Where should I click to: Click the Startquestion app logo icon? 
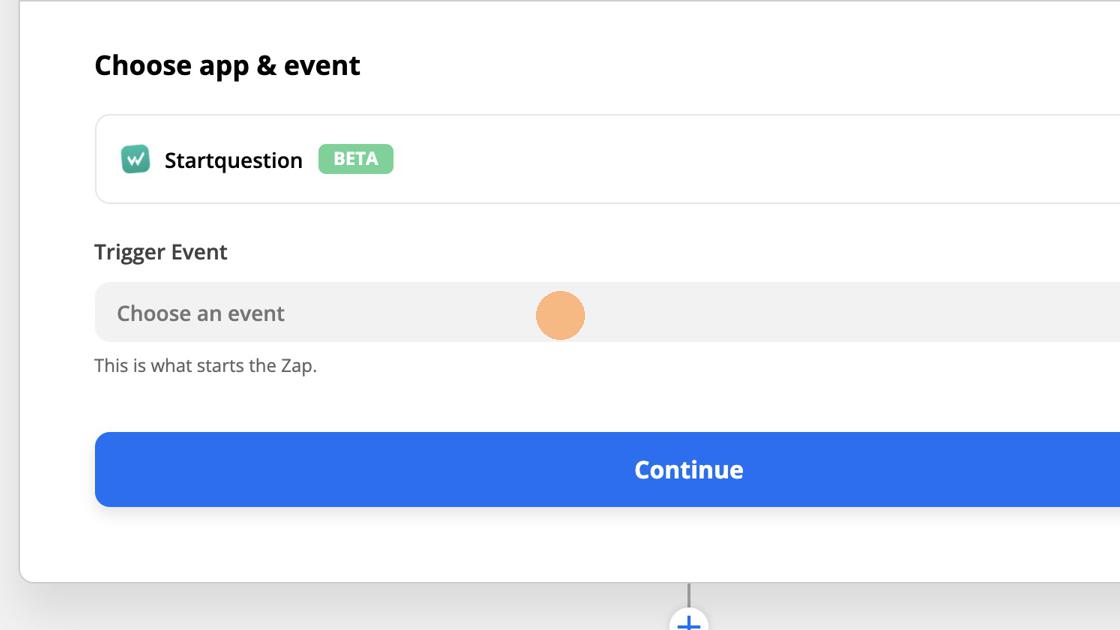click(x=136, y=160)
